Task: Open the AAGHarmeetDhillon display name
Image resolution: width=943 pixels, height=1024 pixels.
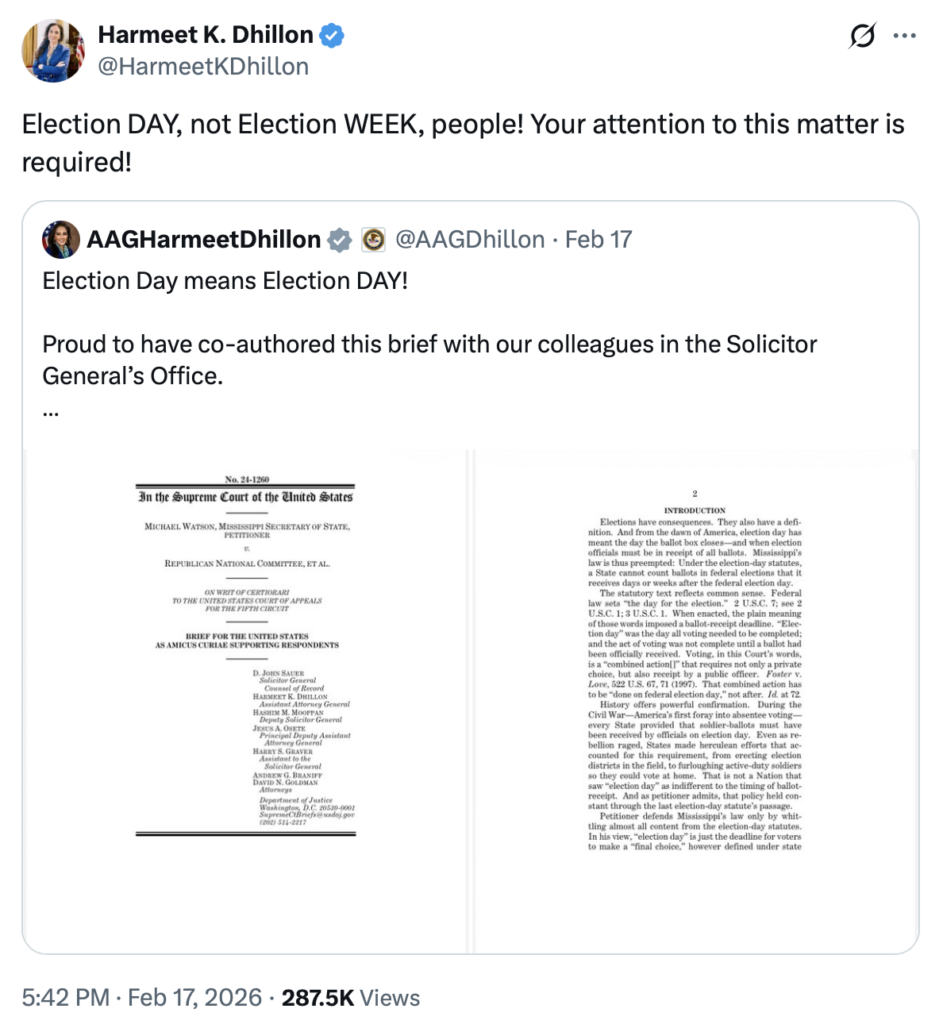Action: point(204,240)
